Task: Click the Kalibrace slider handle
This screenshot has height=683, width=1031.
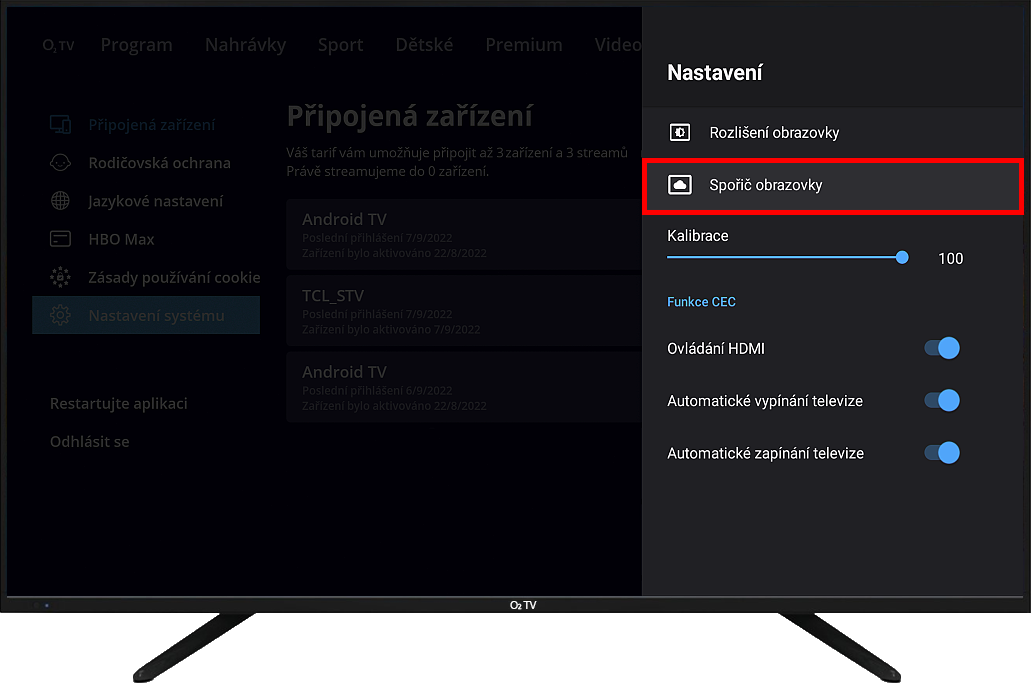Action: click(x=903, y=257)
